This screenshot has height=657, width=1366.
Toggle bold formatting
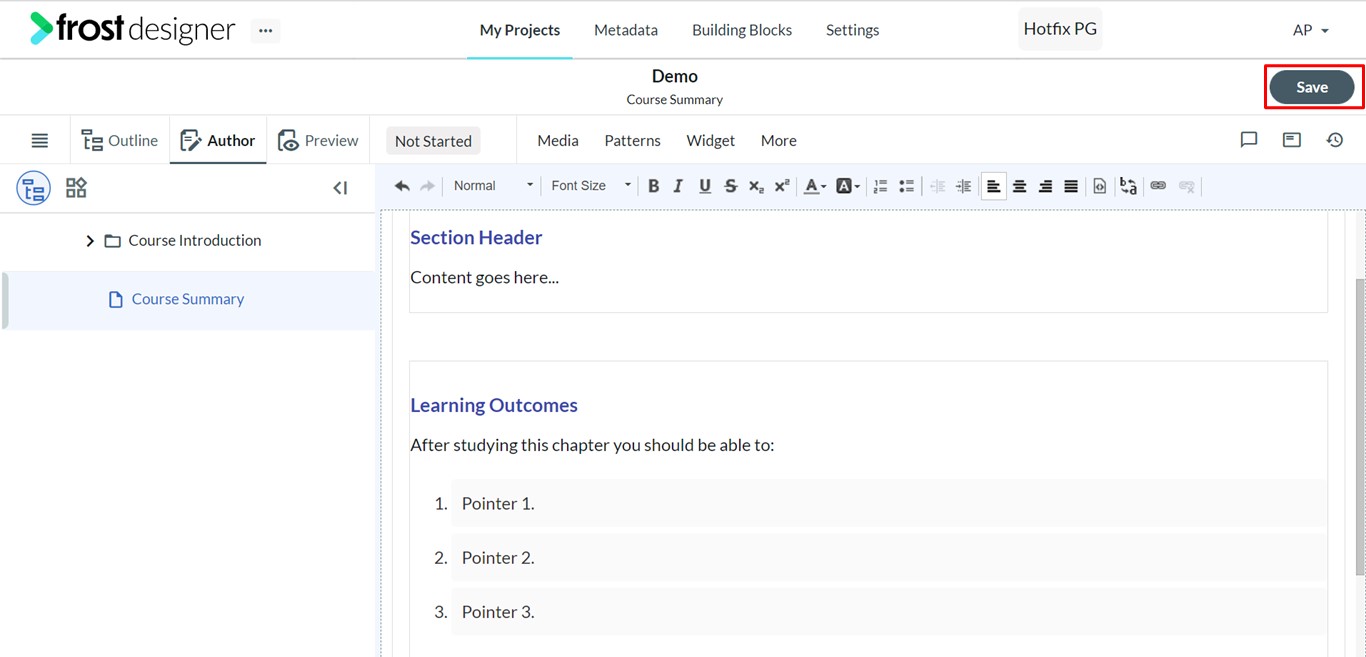653,186
